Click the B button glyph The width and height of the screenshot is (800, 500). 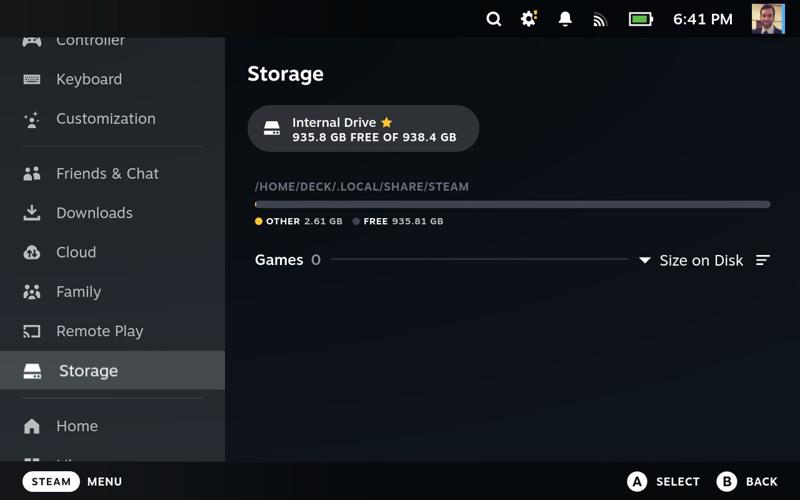727,482
